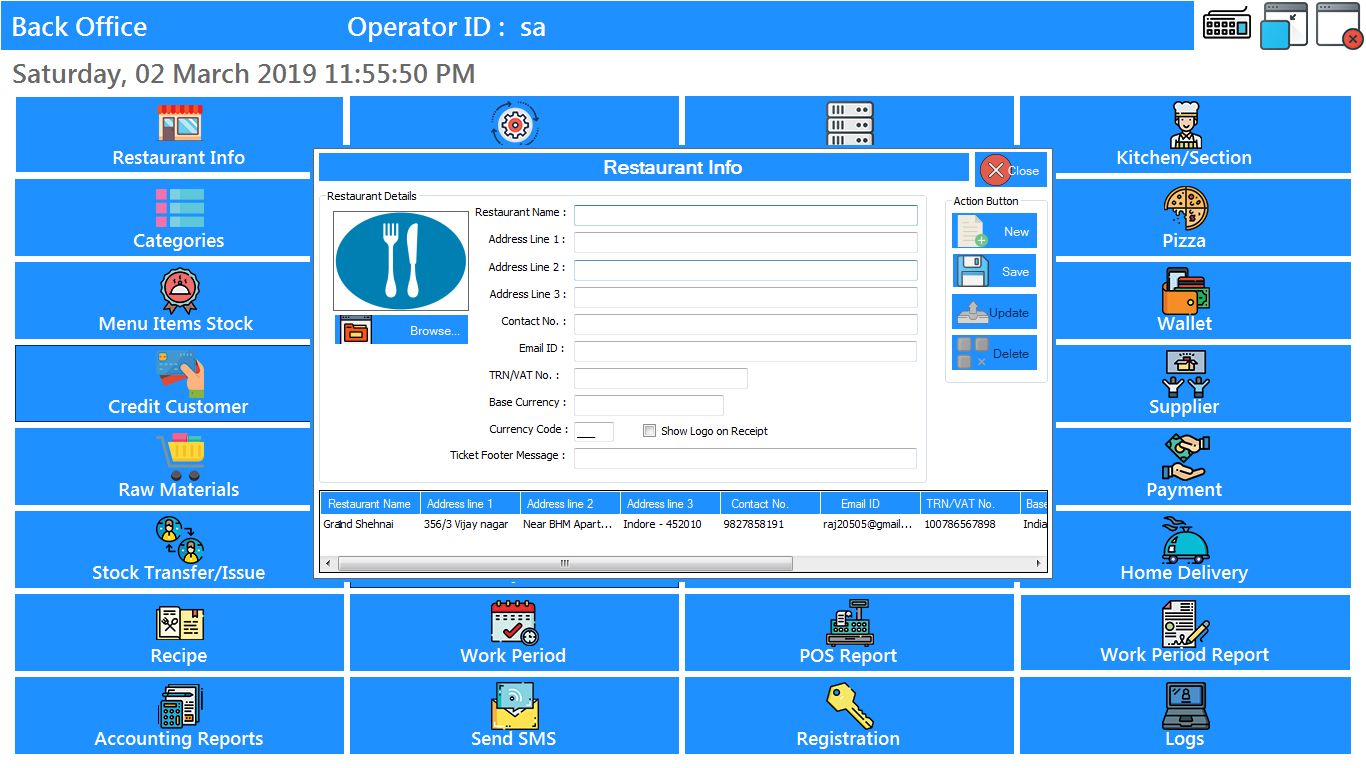The image size is (1366, 768).
Task: Open the Pizza tile
Action: [x=1184, y=218]
